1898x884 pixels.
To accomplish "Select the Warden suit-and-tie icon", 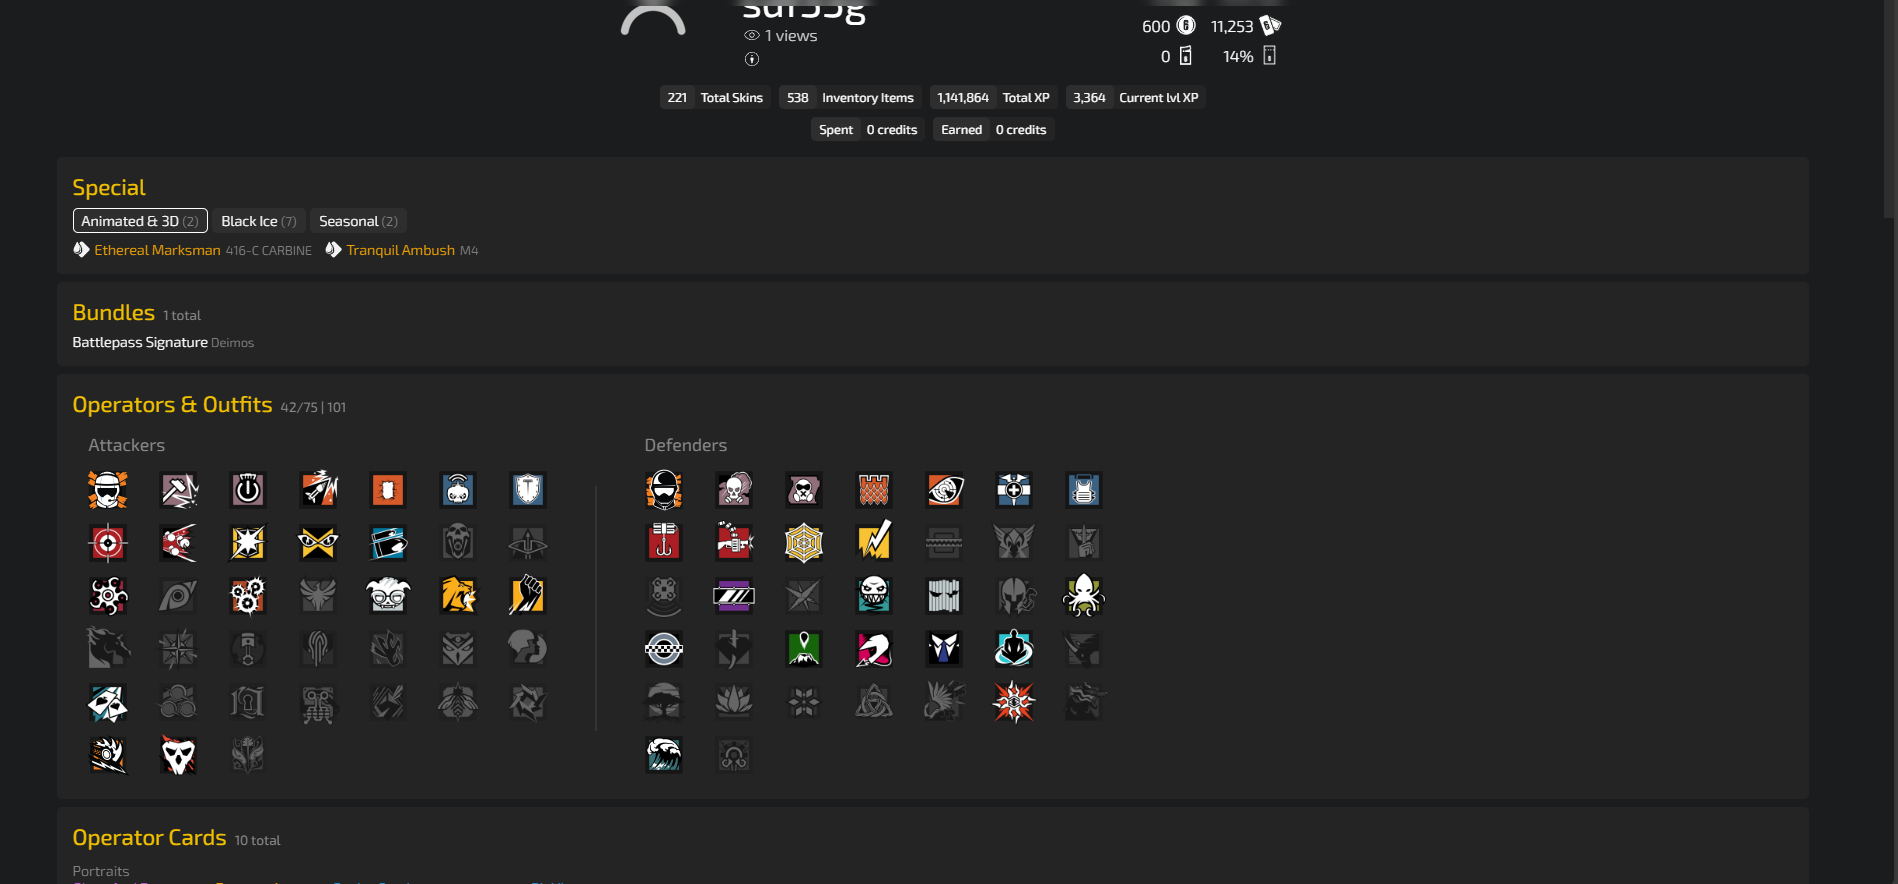I will (944, 649).
